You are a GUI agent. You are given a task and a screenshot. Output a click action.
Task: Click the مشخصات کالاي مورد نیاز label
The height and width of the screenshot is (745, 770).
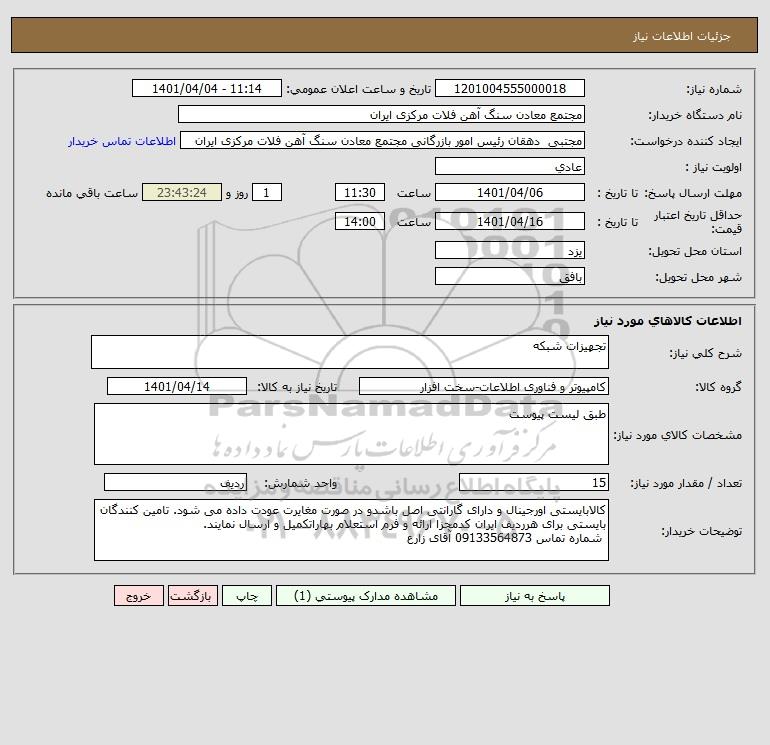[678, 435]
